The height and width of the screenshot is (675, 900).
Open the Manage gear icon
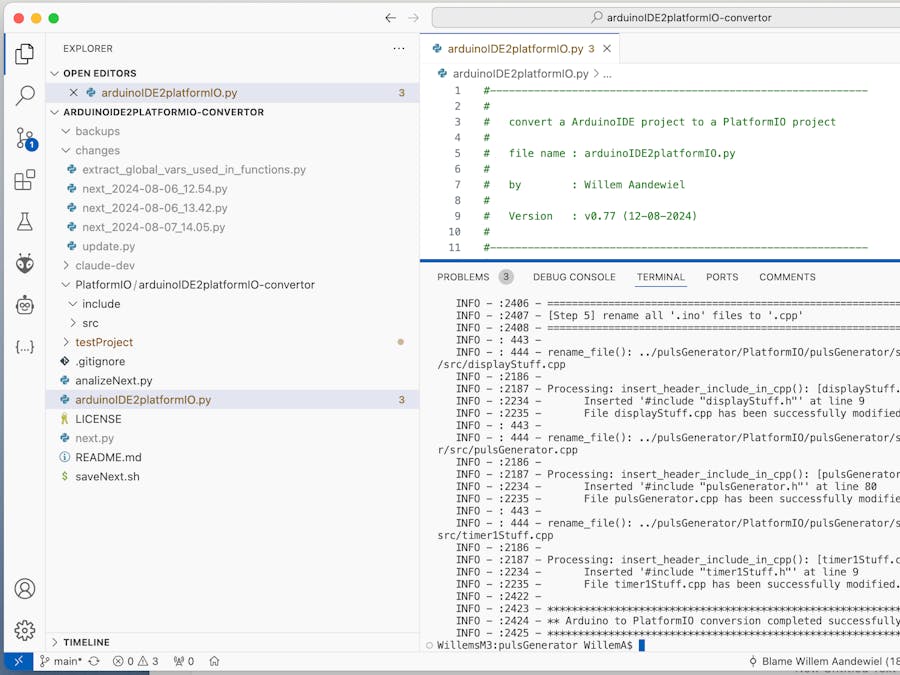(25, 631)
